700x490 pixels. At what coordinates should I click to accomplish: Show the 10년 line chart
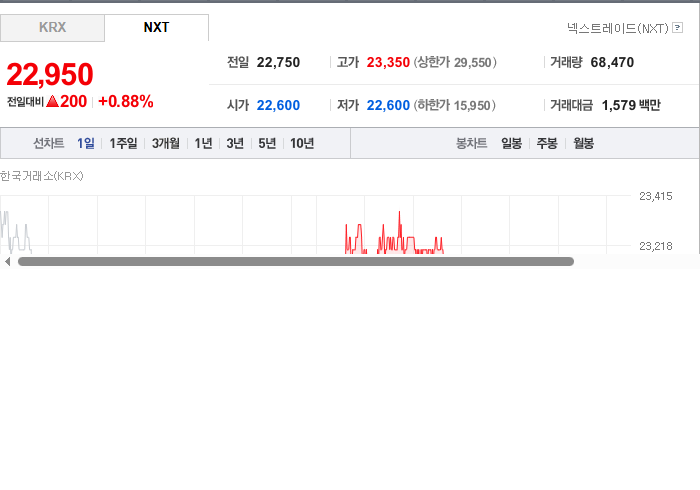pos(302,143)
